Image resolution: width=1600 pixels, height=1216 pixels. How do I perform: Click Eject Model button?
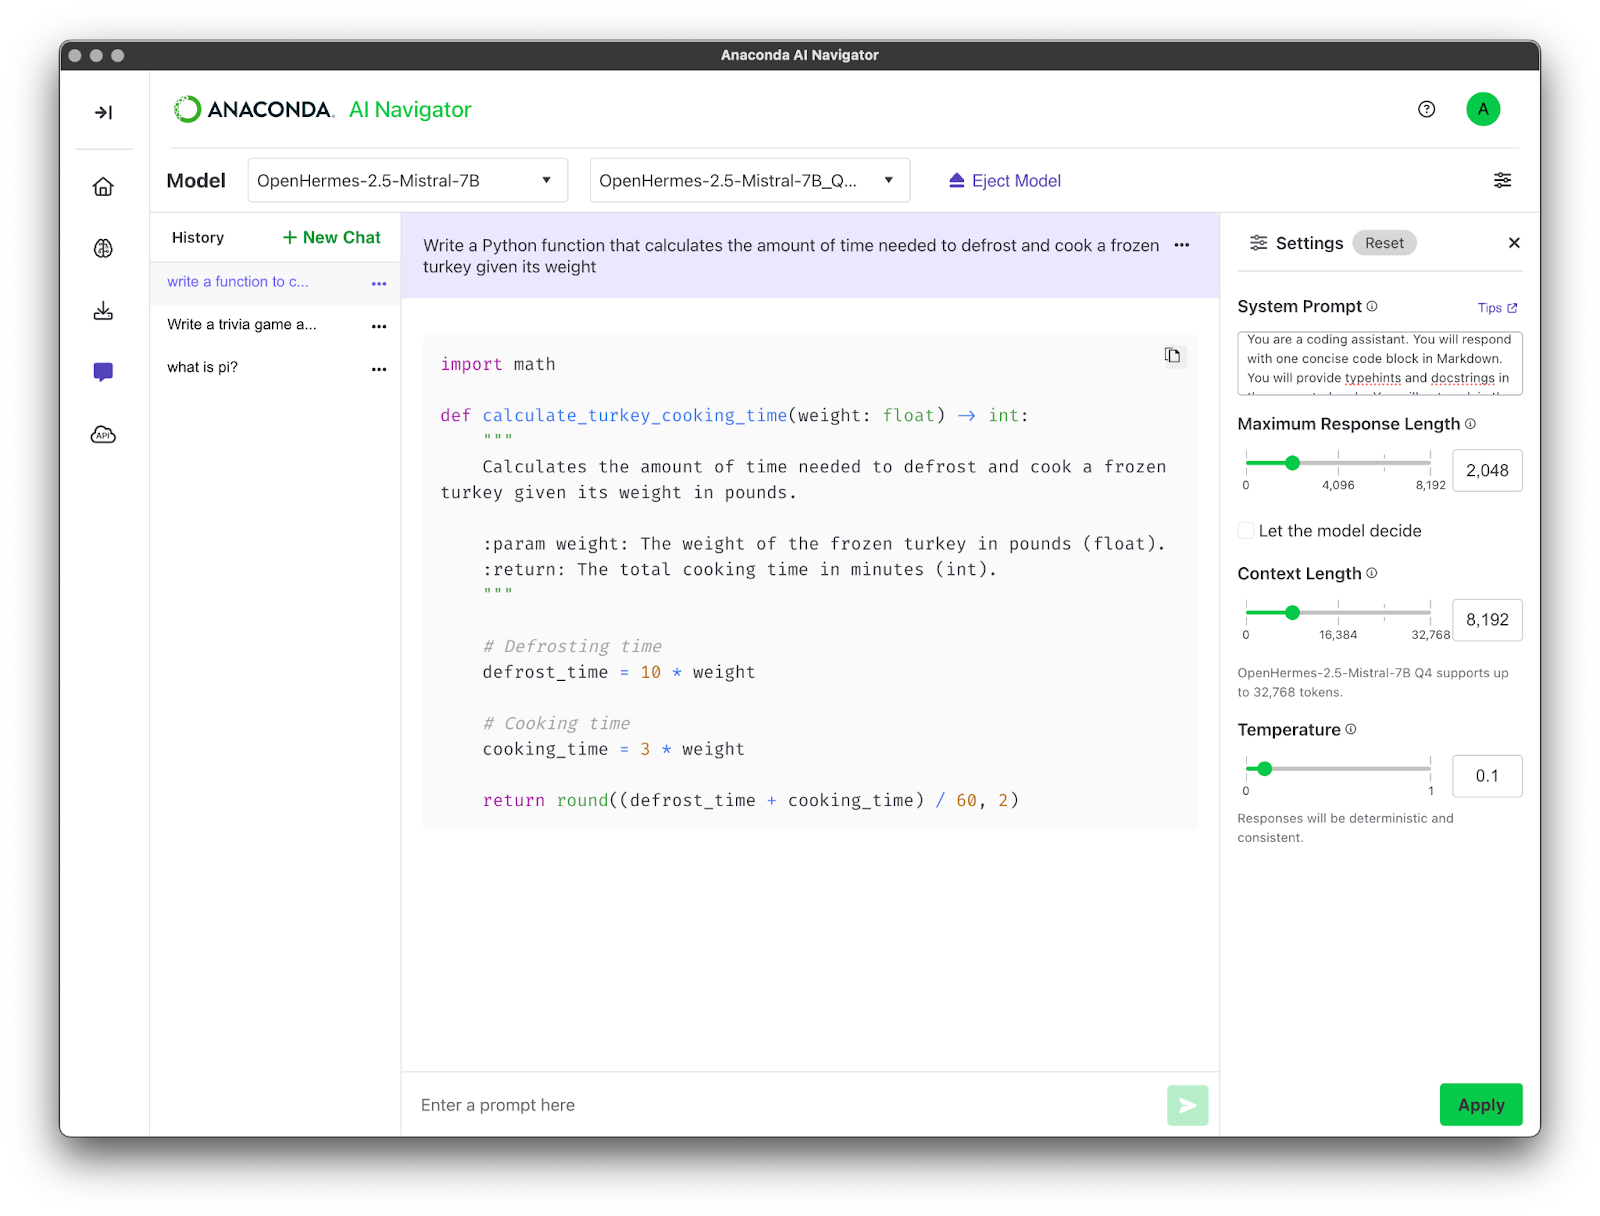pyautogui.click(x=1004, y=180)
